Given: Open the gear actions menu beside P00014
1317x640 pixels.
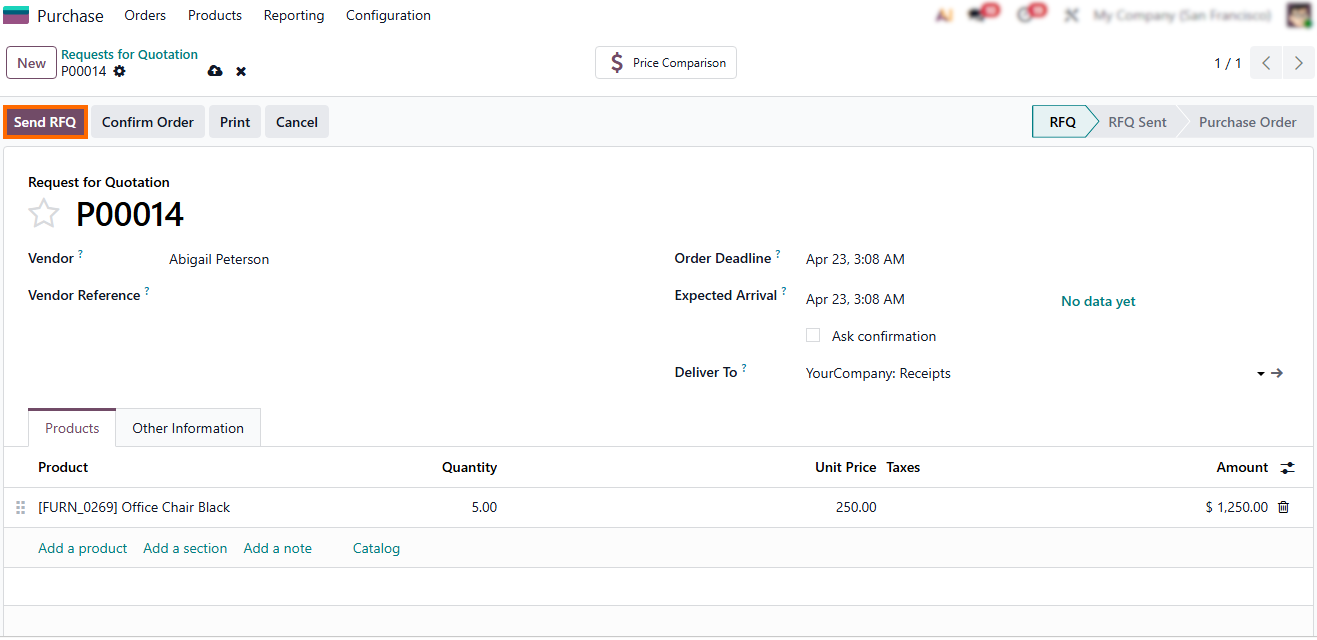Looking at the screenshot, I should pyautogui.click(x=120, y=71).
